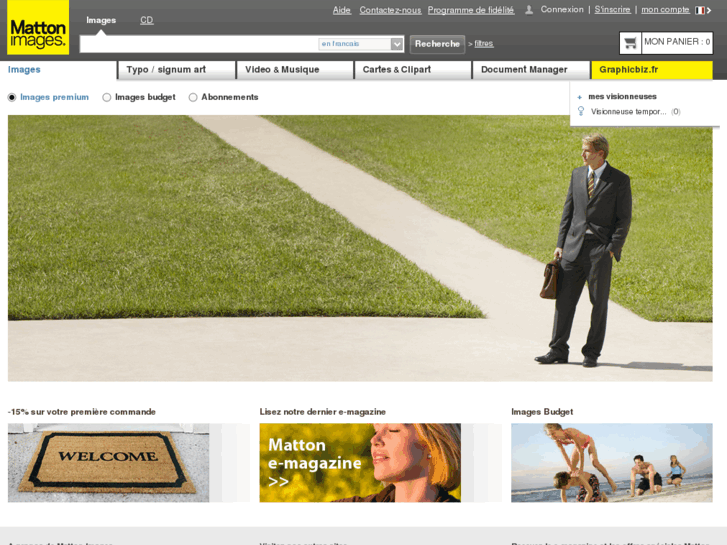The height and width of the screenshot is (545, 727).
Task: Open the Document Manager tab
Action: click(531, 70)
